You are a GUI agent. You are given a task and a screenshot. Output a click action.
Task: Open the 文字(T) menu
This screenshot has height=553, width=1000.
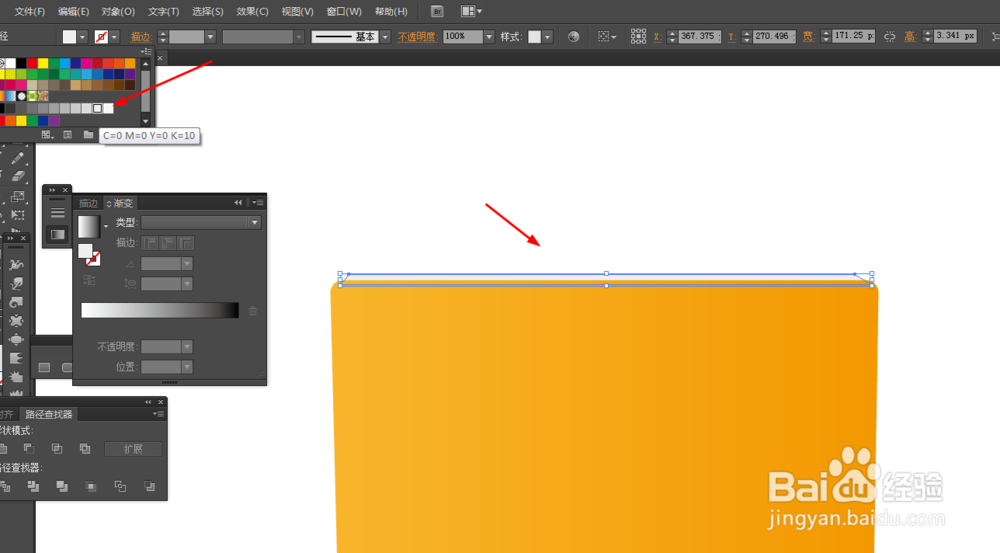pos(163,11)
